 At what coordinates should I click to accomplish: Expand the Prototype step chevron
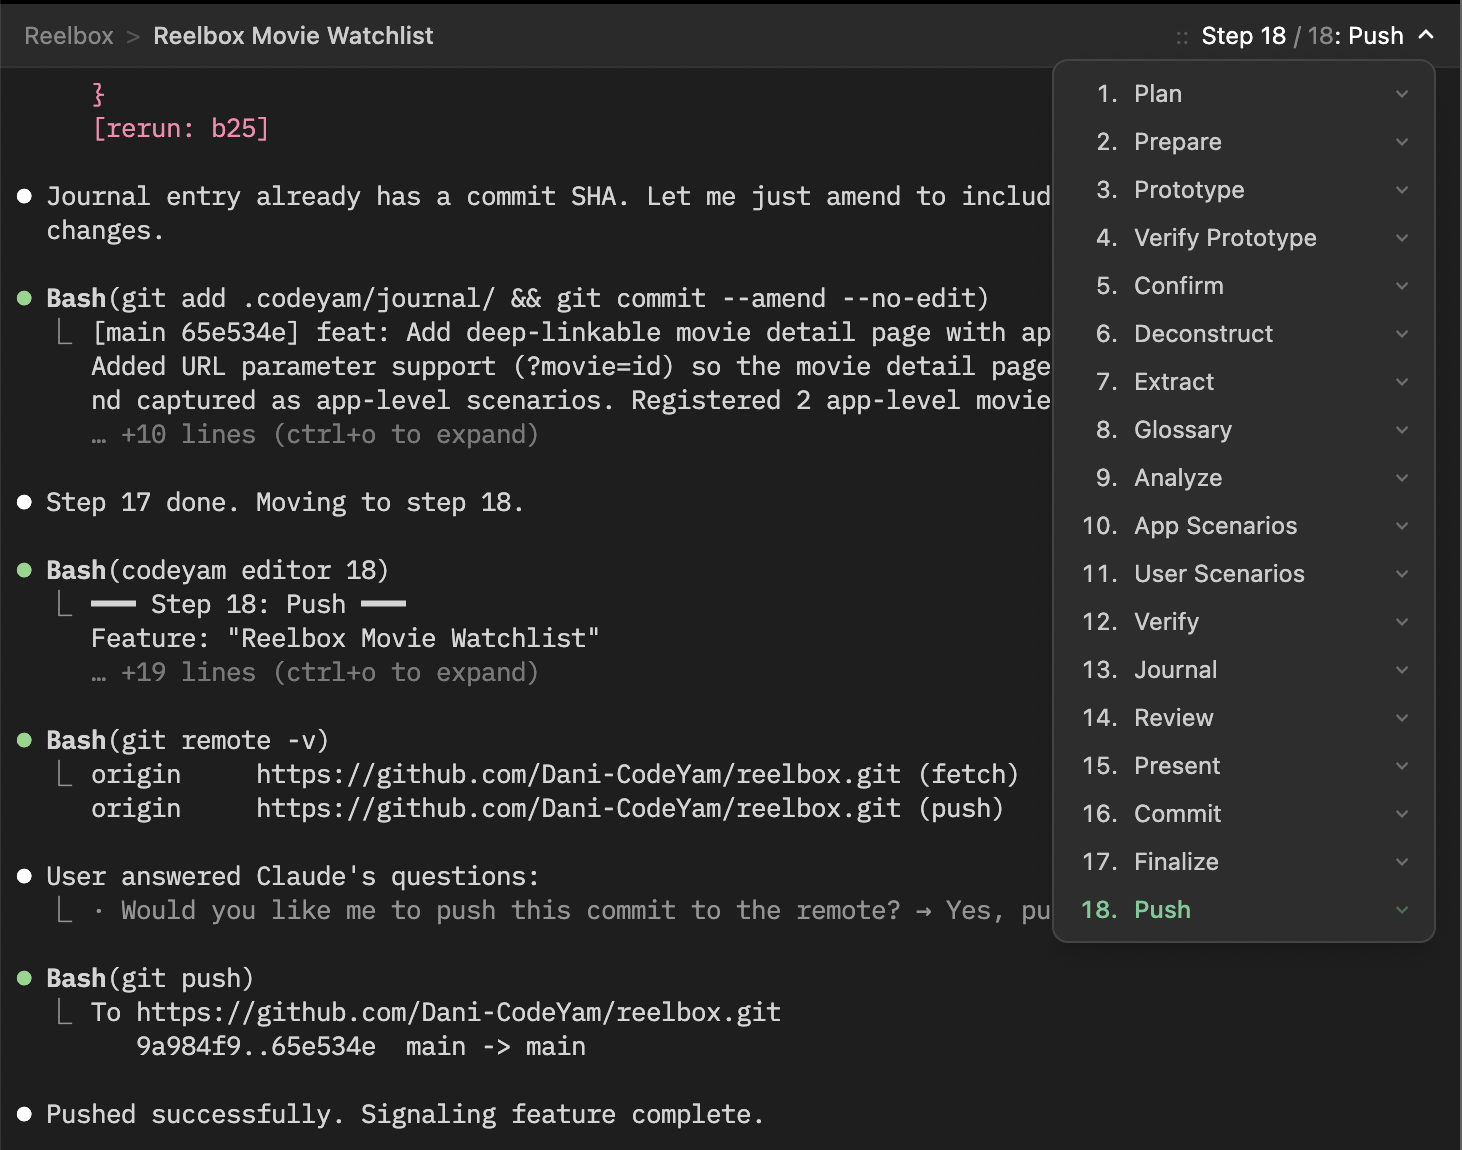[x=1402, y=190]
